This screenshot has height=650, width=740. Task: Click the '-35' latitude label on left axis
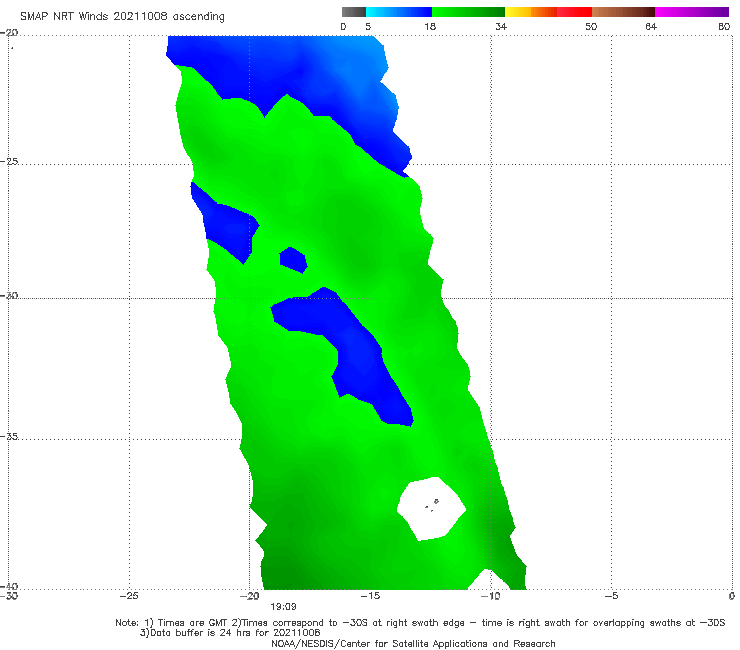coord(9,436)
